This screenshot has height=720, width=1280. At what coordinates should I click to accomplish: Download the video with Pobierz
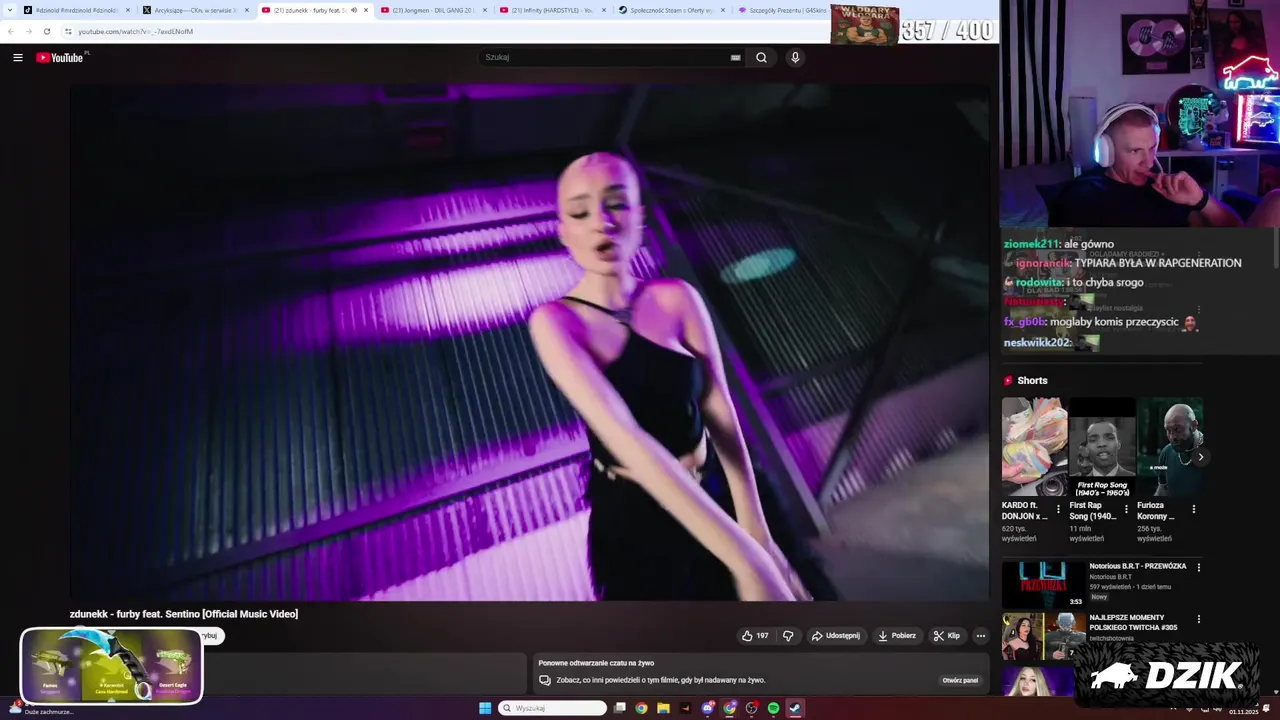pos(897,636)
